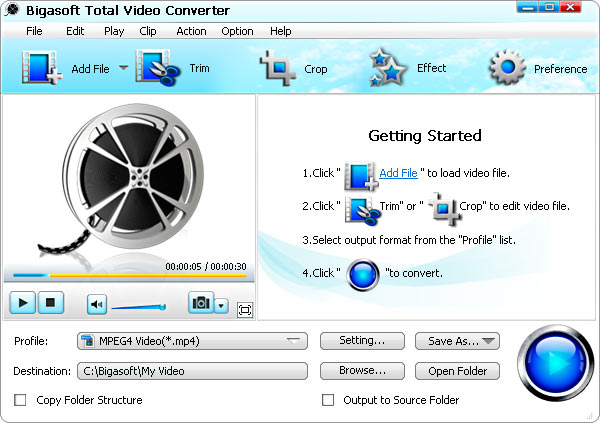Adjust the volume slider
Viewport: 600px width, 423px height.
[139, 307]
